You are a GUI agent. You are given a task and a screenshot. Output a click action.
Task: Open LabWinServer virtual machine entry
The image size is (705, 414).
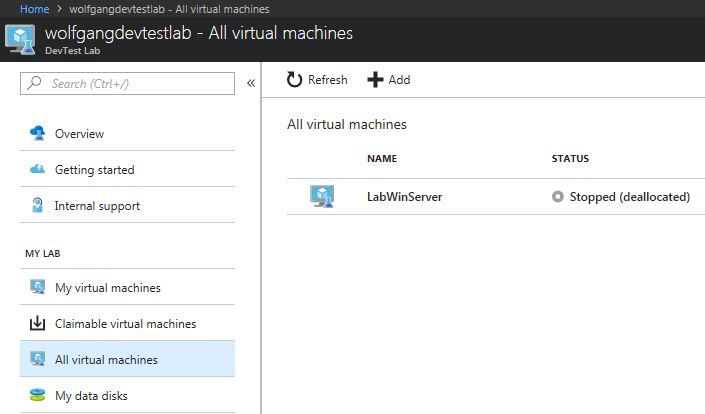click(404, 197)
